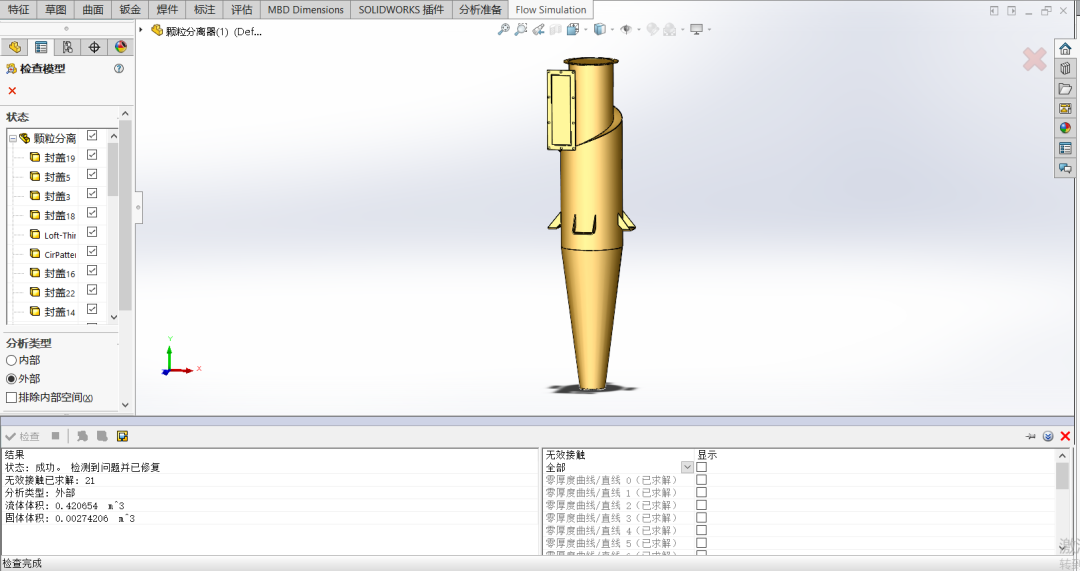Viewport: 1080px width, 571px height.
Task: Switch to 草图 tab
Action: pos(56,10)
